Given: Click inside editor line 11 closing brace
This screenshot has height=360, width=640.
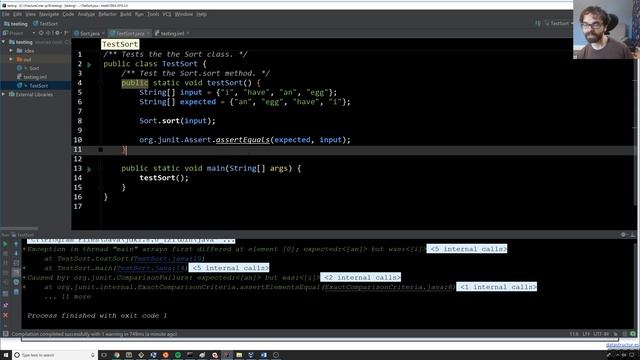Looking at the screenshot, I should pyautogui.click(x=124, y=150).
